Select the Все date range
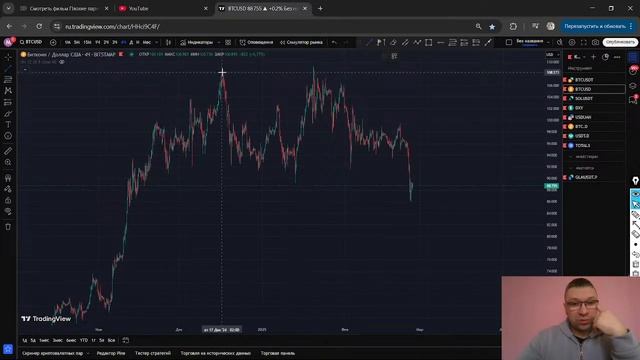Viewport: 640px width, 360px height. click(x=111, y=340)
